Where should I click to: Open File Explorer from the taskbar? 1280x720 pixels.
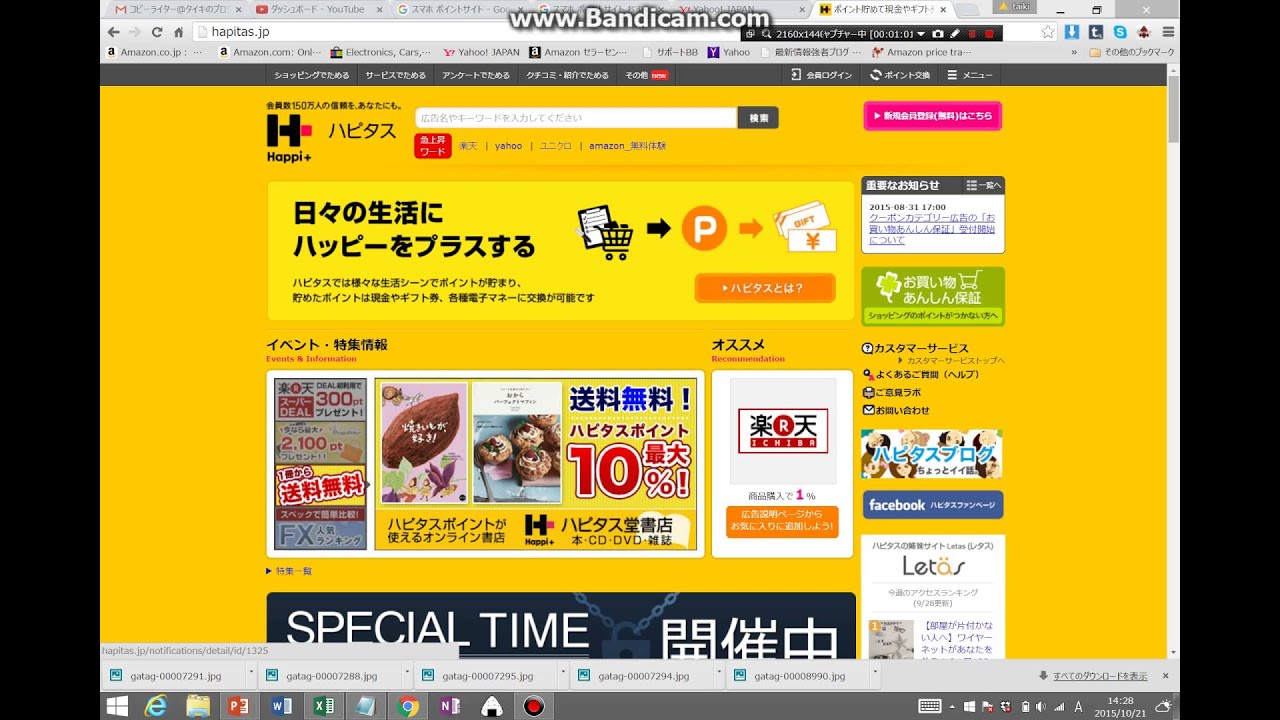198,706
